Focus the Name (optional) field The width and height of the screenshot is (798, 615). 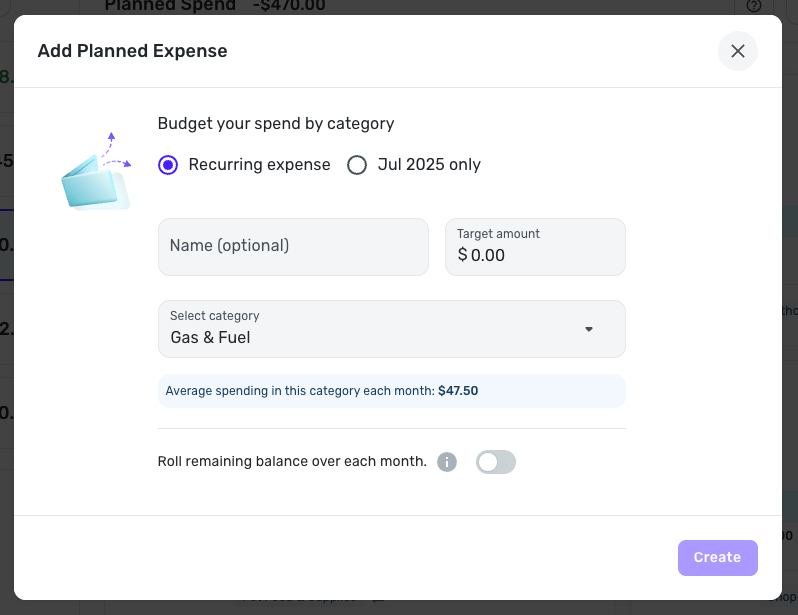click(x=293, y=246)
